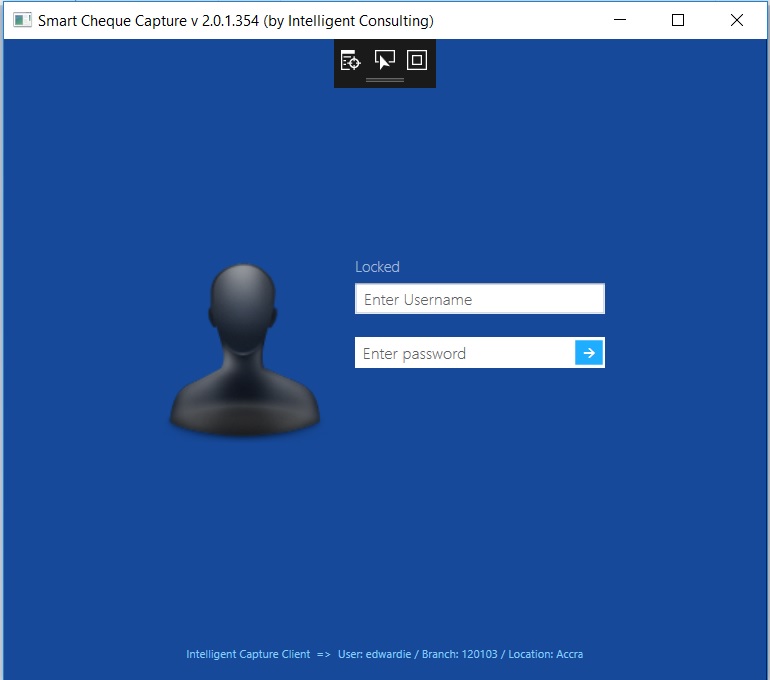
Task: Collapse the debug toolbar using its handle
Action: click(x=385, y=80)
